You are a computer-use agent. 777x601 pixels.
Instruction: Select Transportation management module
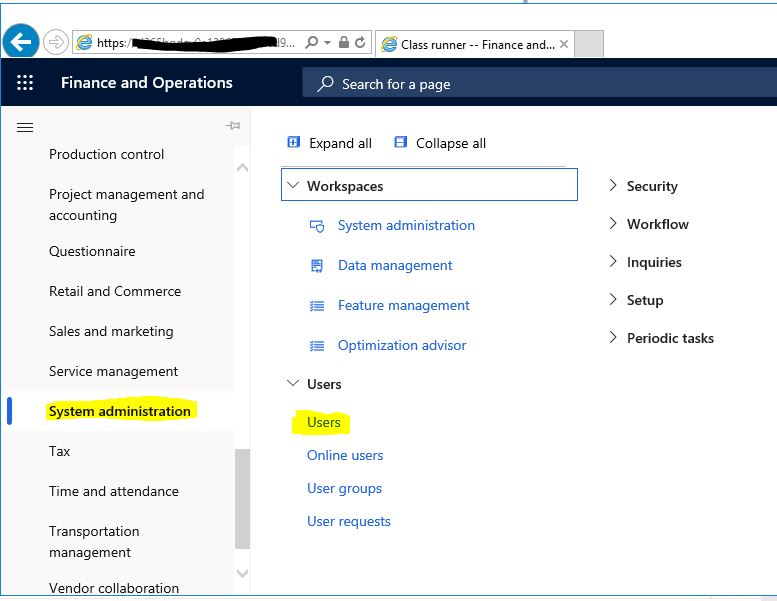pos(94,542)
